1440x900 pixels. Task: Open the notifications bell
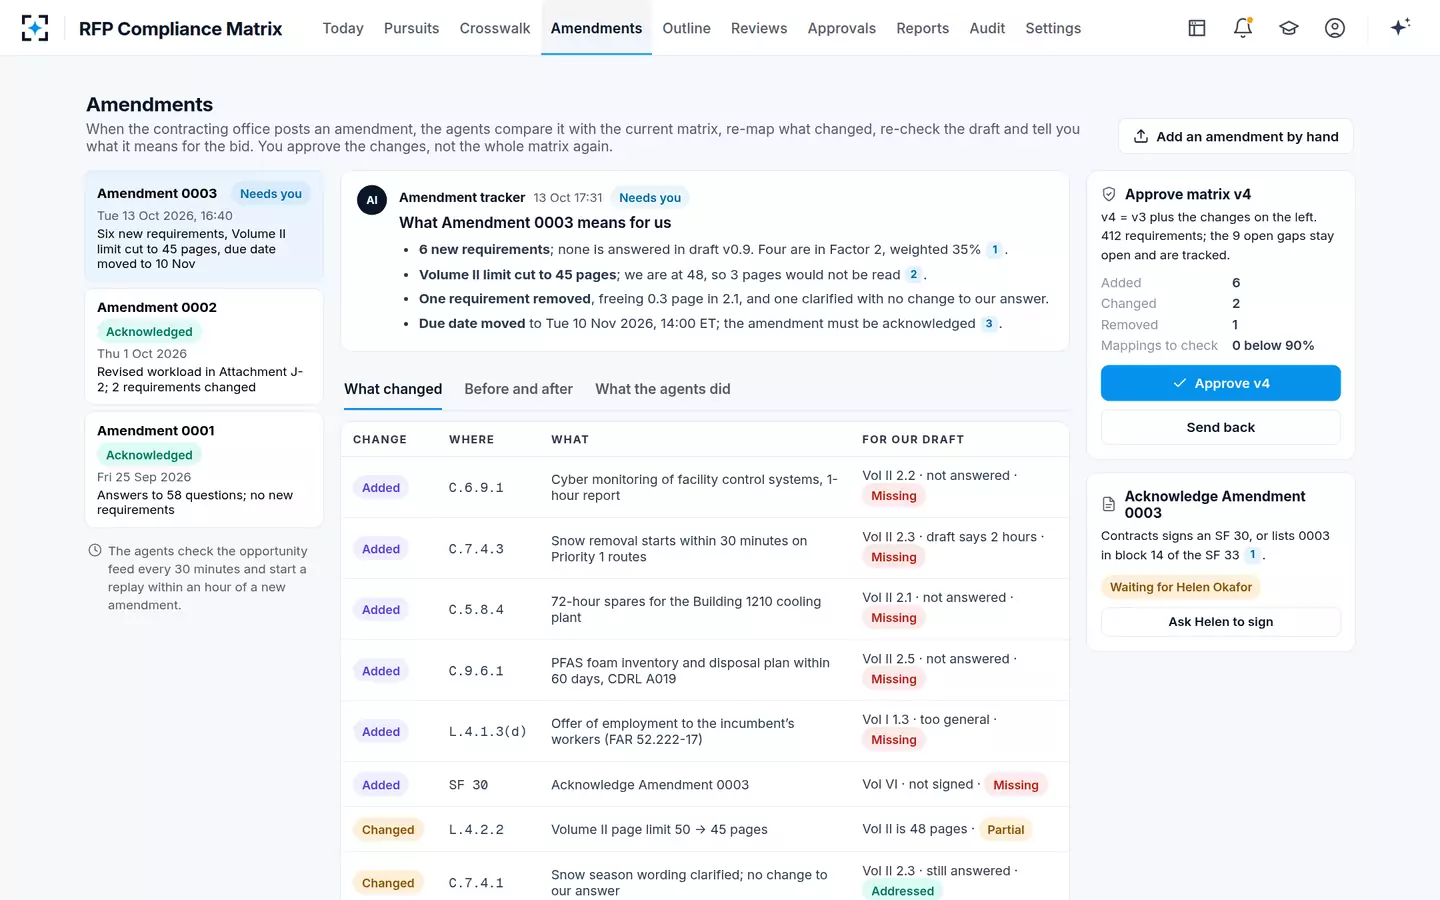(x=1243, y=28)
